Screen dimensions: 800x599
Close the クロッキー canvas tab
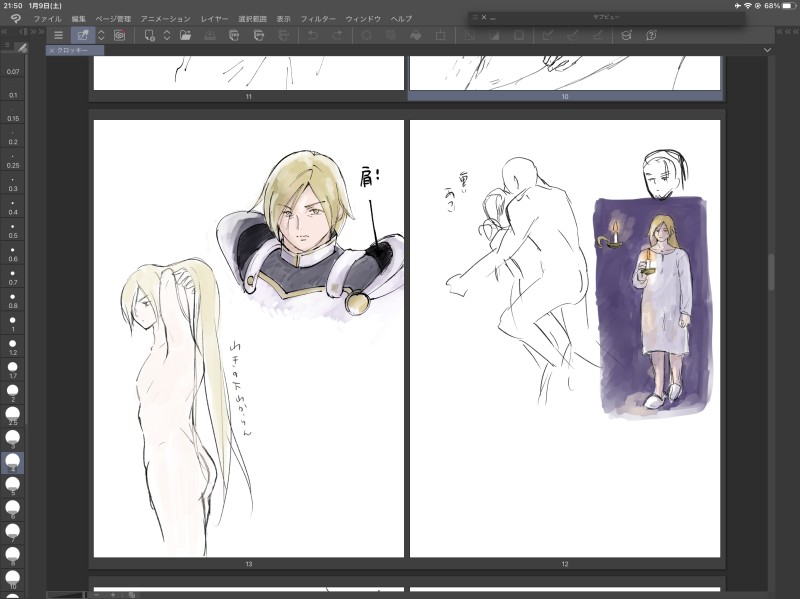pos(52,50)
